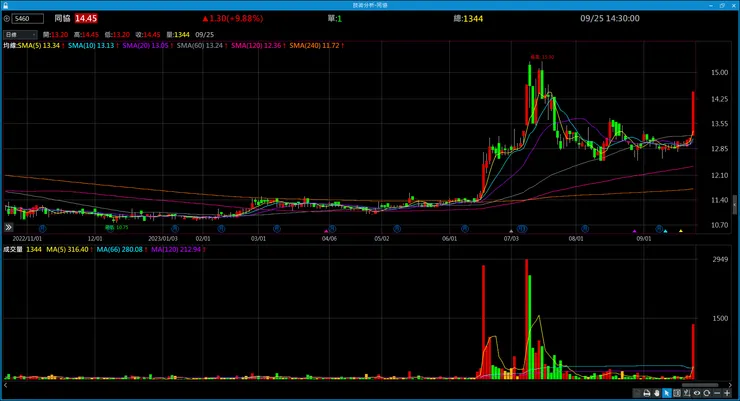Screen dimensions: 740x401
Task: Click the peak price label 最高 15.30
Action: [542, 57]
